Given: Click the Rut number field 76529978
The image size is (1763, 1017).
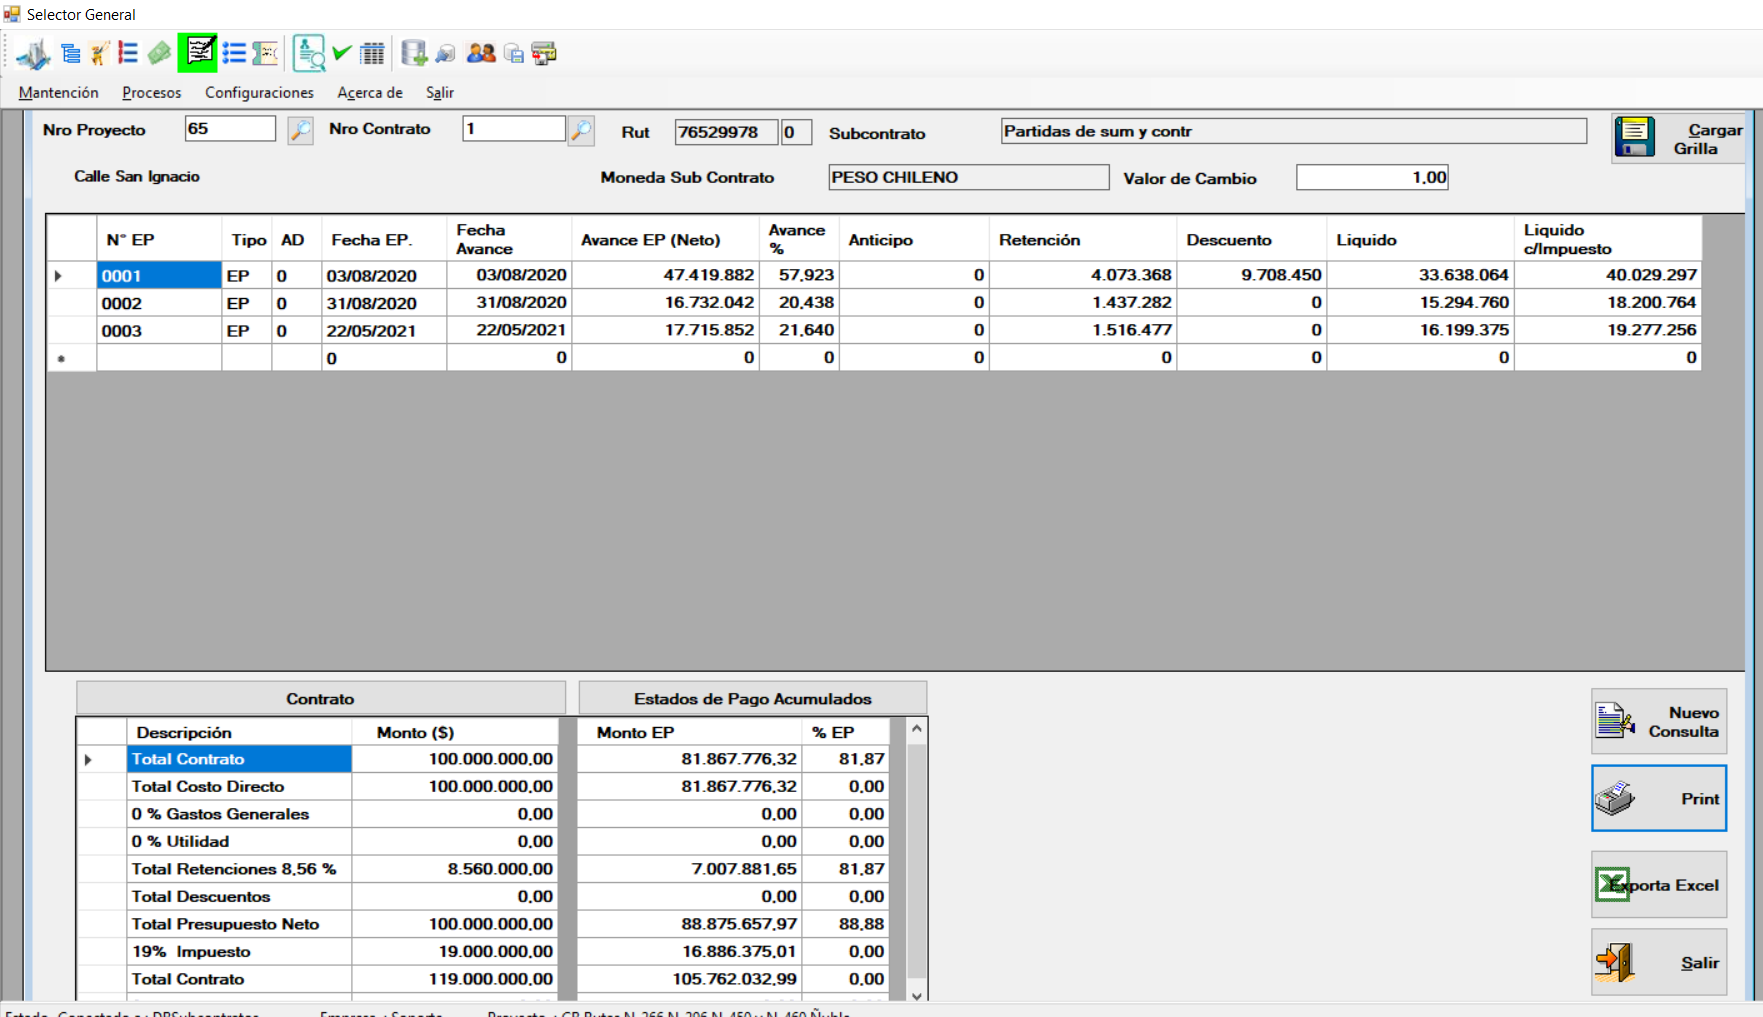Looking at the screenshot, I should pyautogui.click(x=726, y=132).
